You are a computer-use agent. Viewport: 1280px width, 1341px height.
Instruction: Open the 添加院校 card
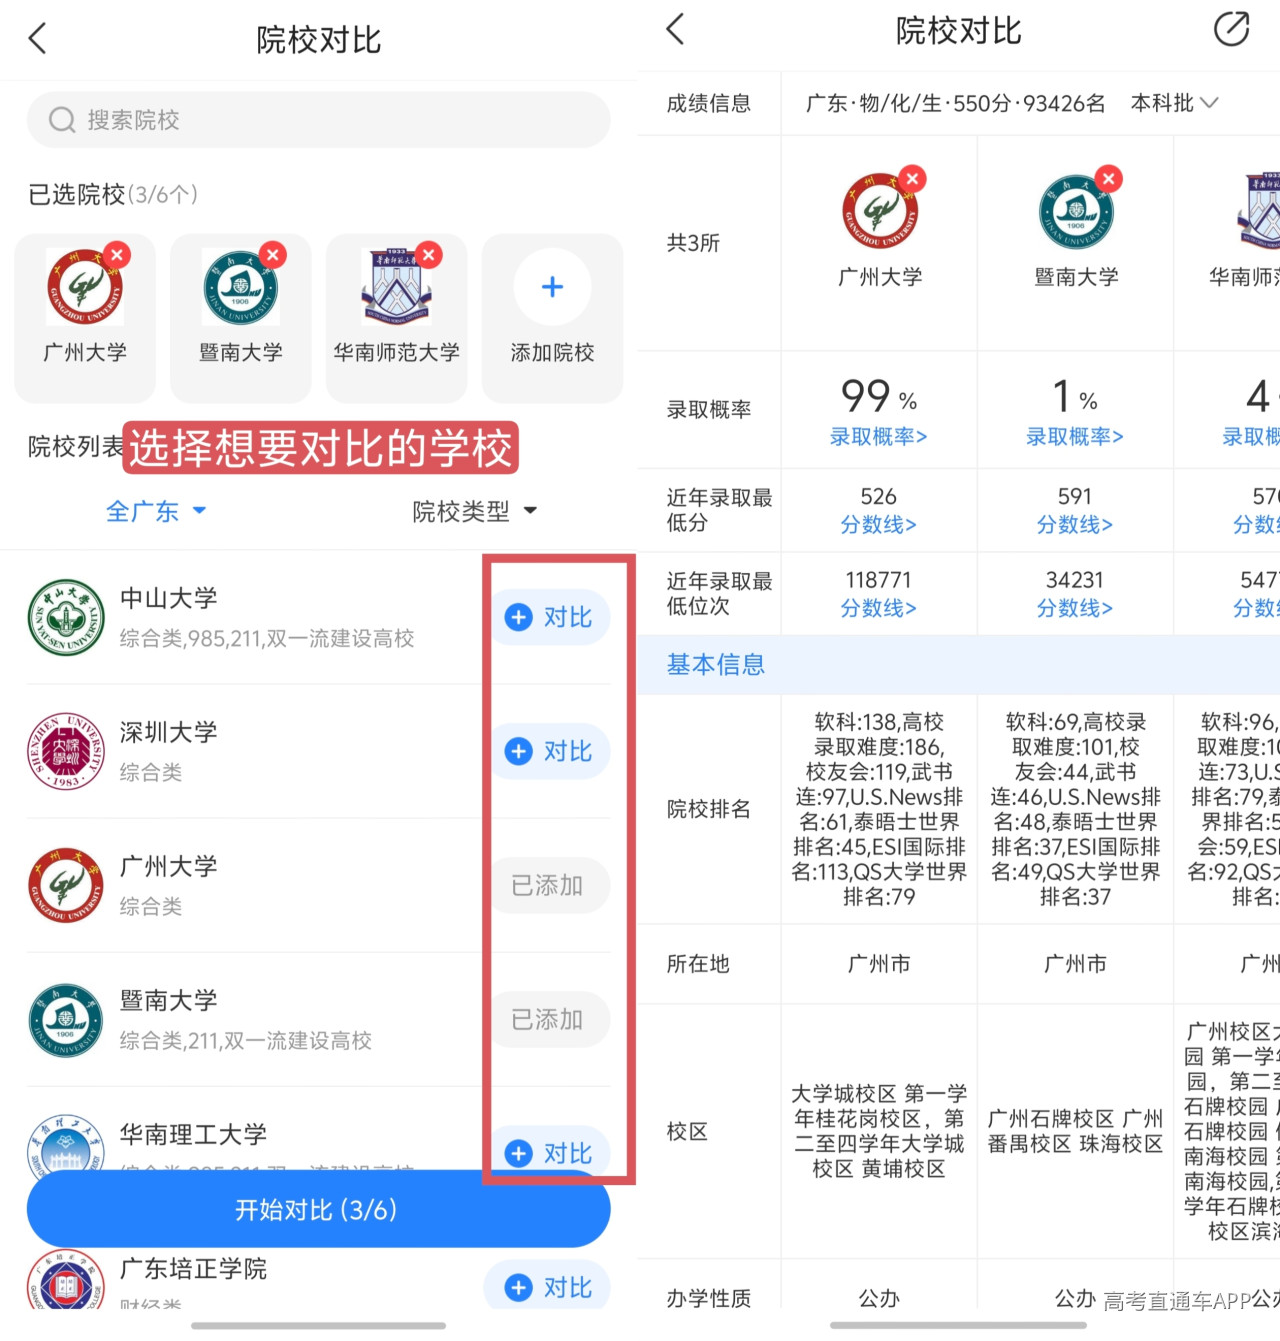click(552, 318)
